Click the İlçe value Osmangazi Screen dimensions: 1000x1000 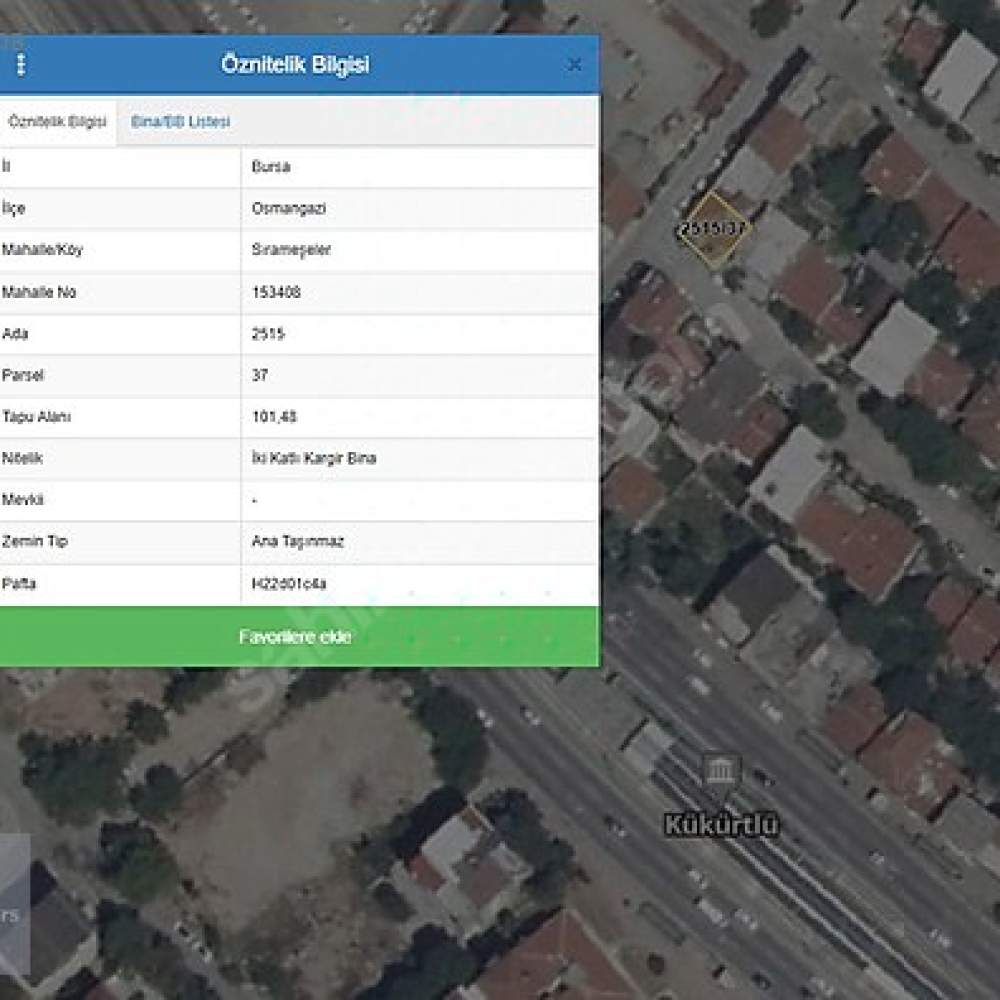[289, 209]
